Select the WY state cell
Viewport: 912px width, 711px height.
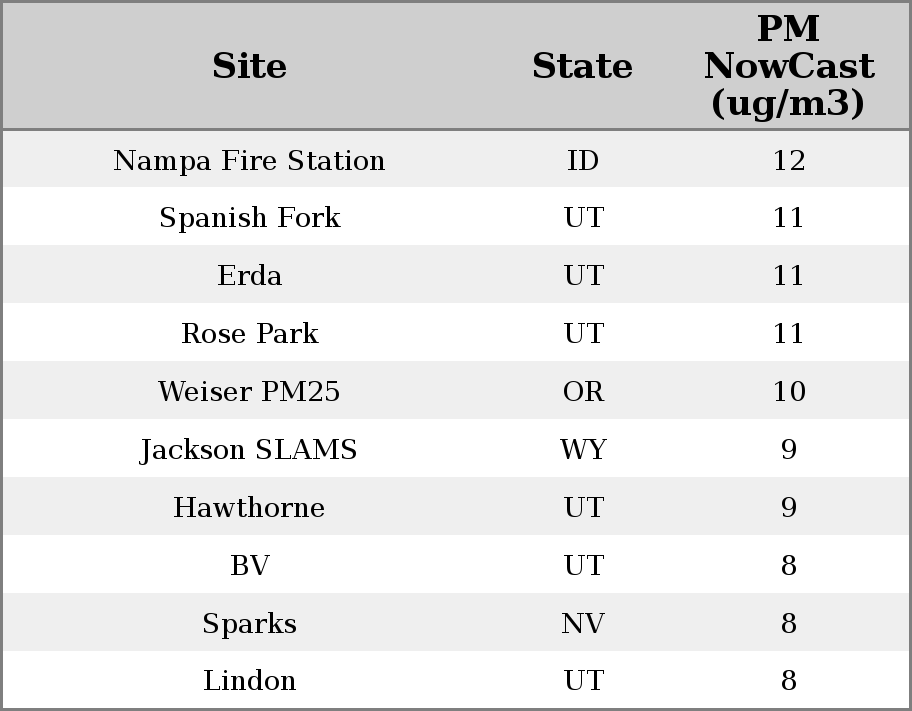(583, 450)
